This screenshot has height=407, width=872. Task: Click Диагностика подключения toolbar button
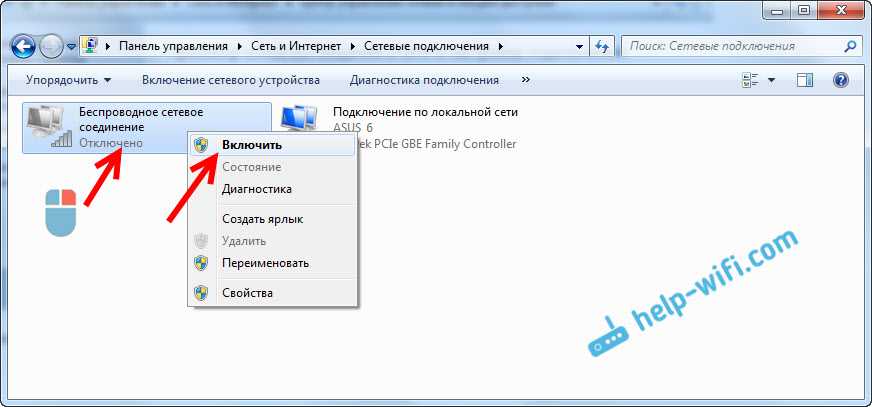click(424, 80)
